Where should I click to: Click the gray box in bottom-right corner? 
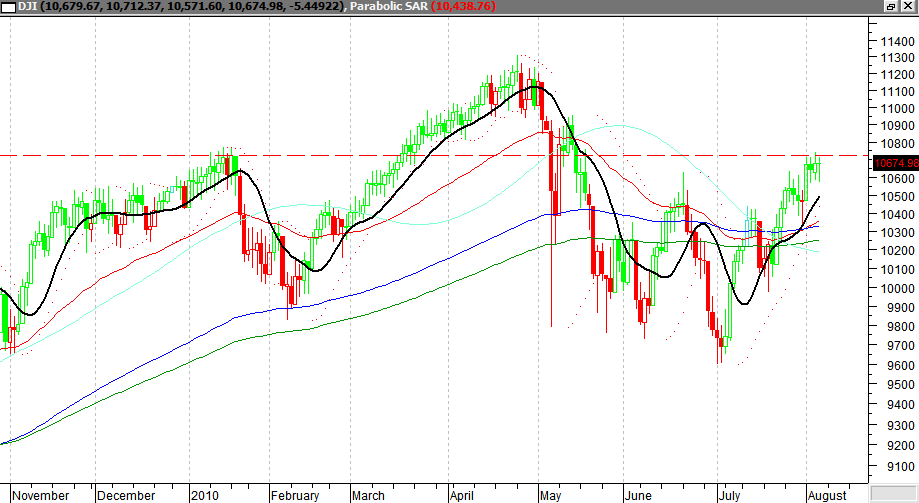[x=893, y=494]
